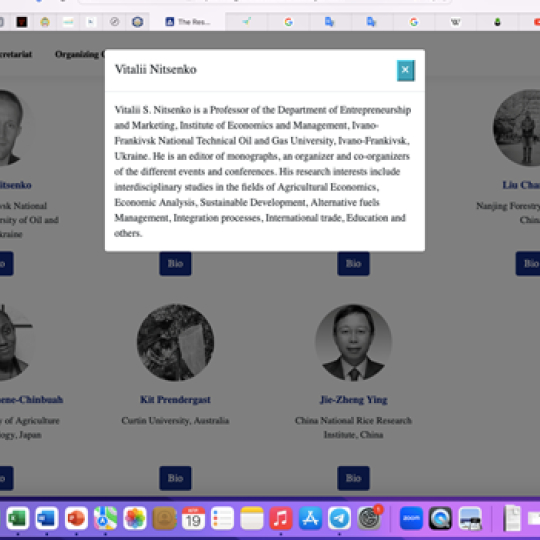
Task: Open the App Store dock icon
Action: click(x=310, y=518)
